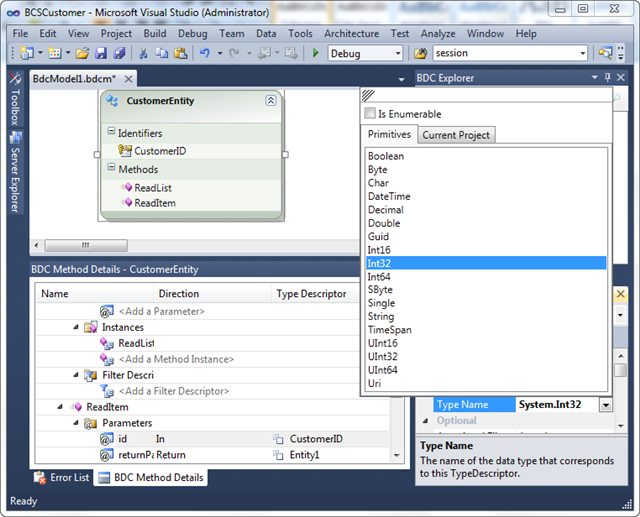
Task: Click the Copy toolbar icon
Action: point(162,53)
